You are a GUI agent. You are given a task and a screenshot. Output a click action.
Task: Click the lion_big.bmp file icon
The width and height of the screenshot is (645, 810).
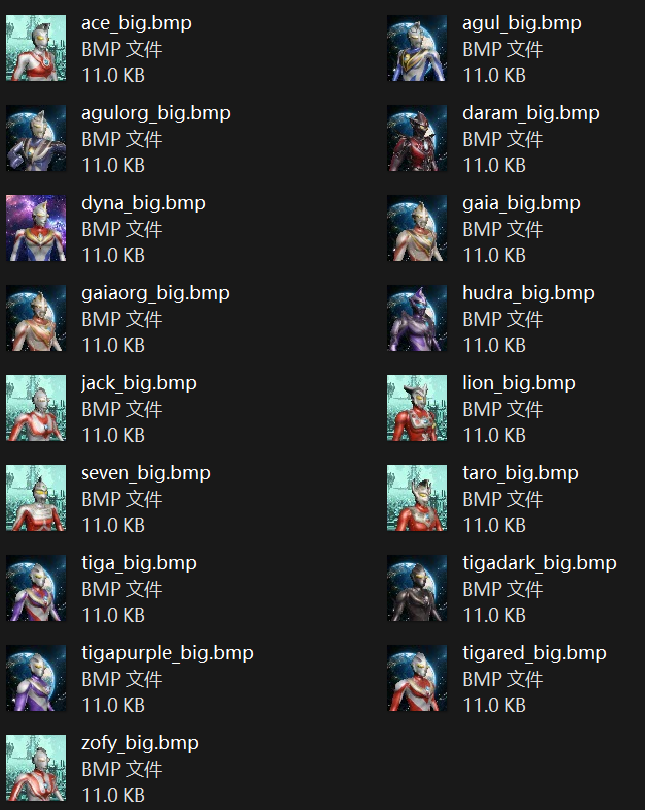pyautogui.click(x=417, y=408)
